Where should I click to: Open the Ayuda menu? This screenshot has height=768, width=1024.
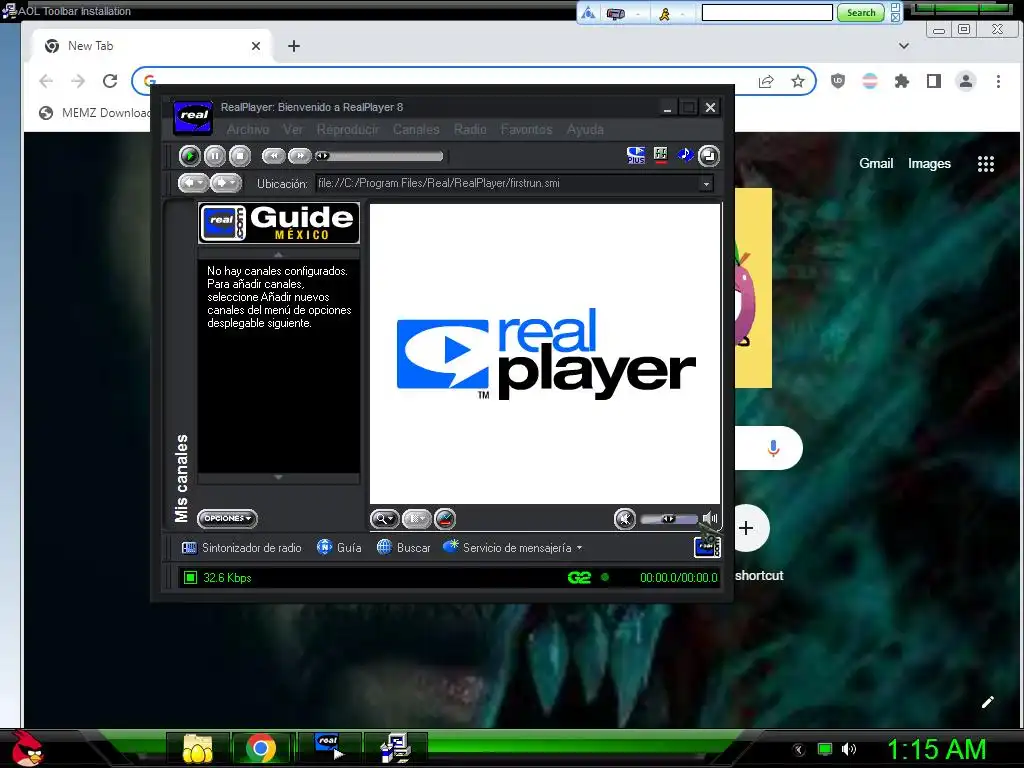[x=585, y=129]
